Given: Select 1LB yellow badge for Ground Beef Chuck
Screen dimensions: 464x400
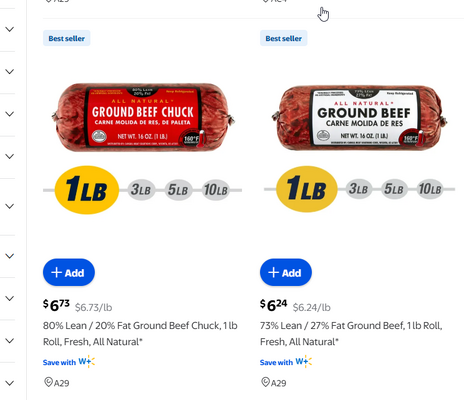Looking at the screenshot, I should [x=87, y=190].
